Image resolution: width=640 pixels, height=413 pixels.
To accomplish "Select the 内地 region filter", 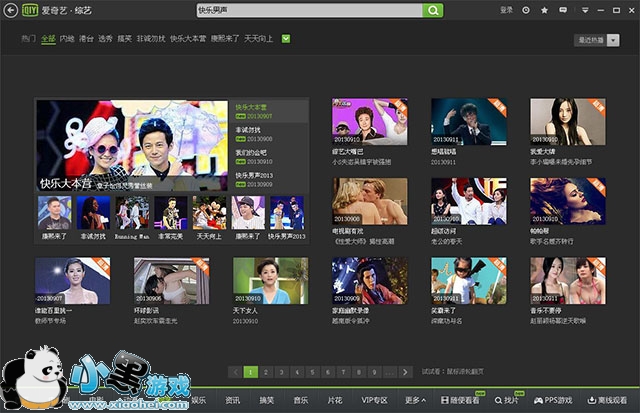I will click(67, 39).
